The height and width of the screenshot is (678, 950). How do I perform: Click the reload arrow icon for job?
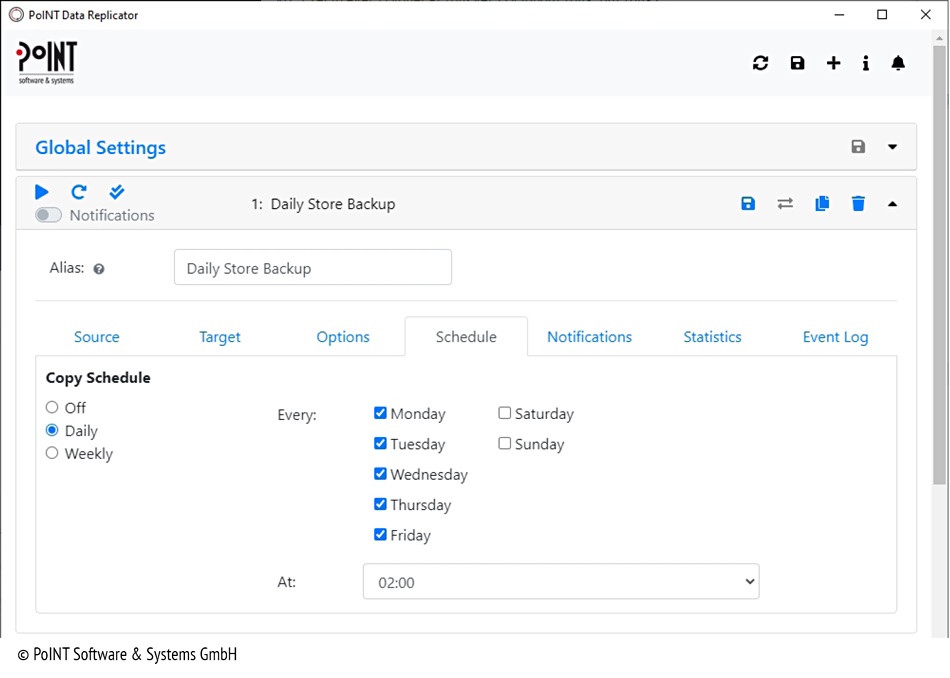click(x=79, y=192)
